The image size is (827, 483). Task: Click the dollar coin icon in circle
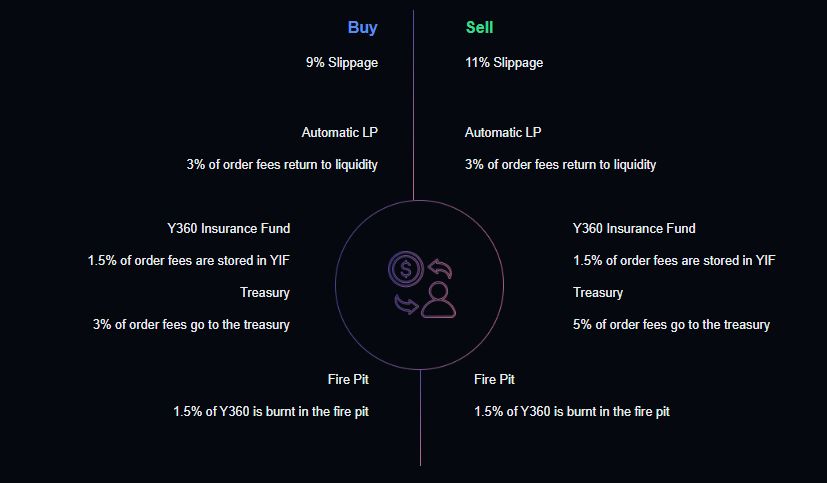click(x=406, y=269)
